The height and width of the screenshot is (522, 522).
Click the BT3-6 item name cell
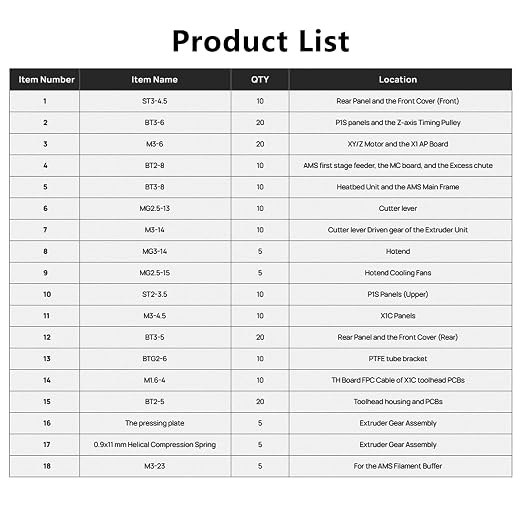[x=155, y=123]
